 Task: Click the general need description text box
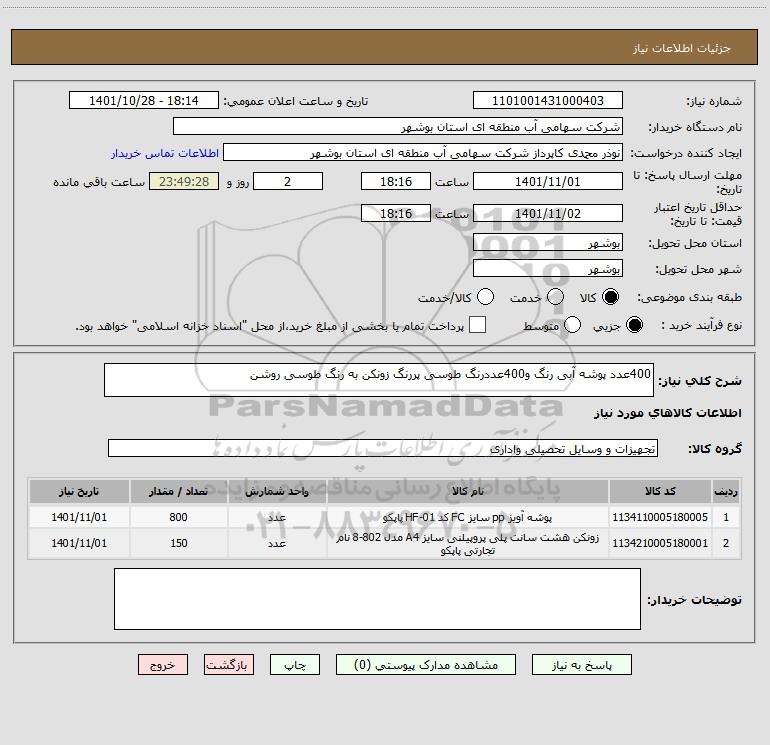tap(379, 380)
